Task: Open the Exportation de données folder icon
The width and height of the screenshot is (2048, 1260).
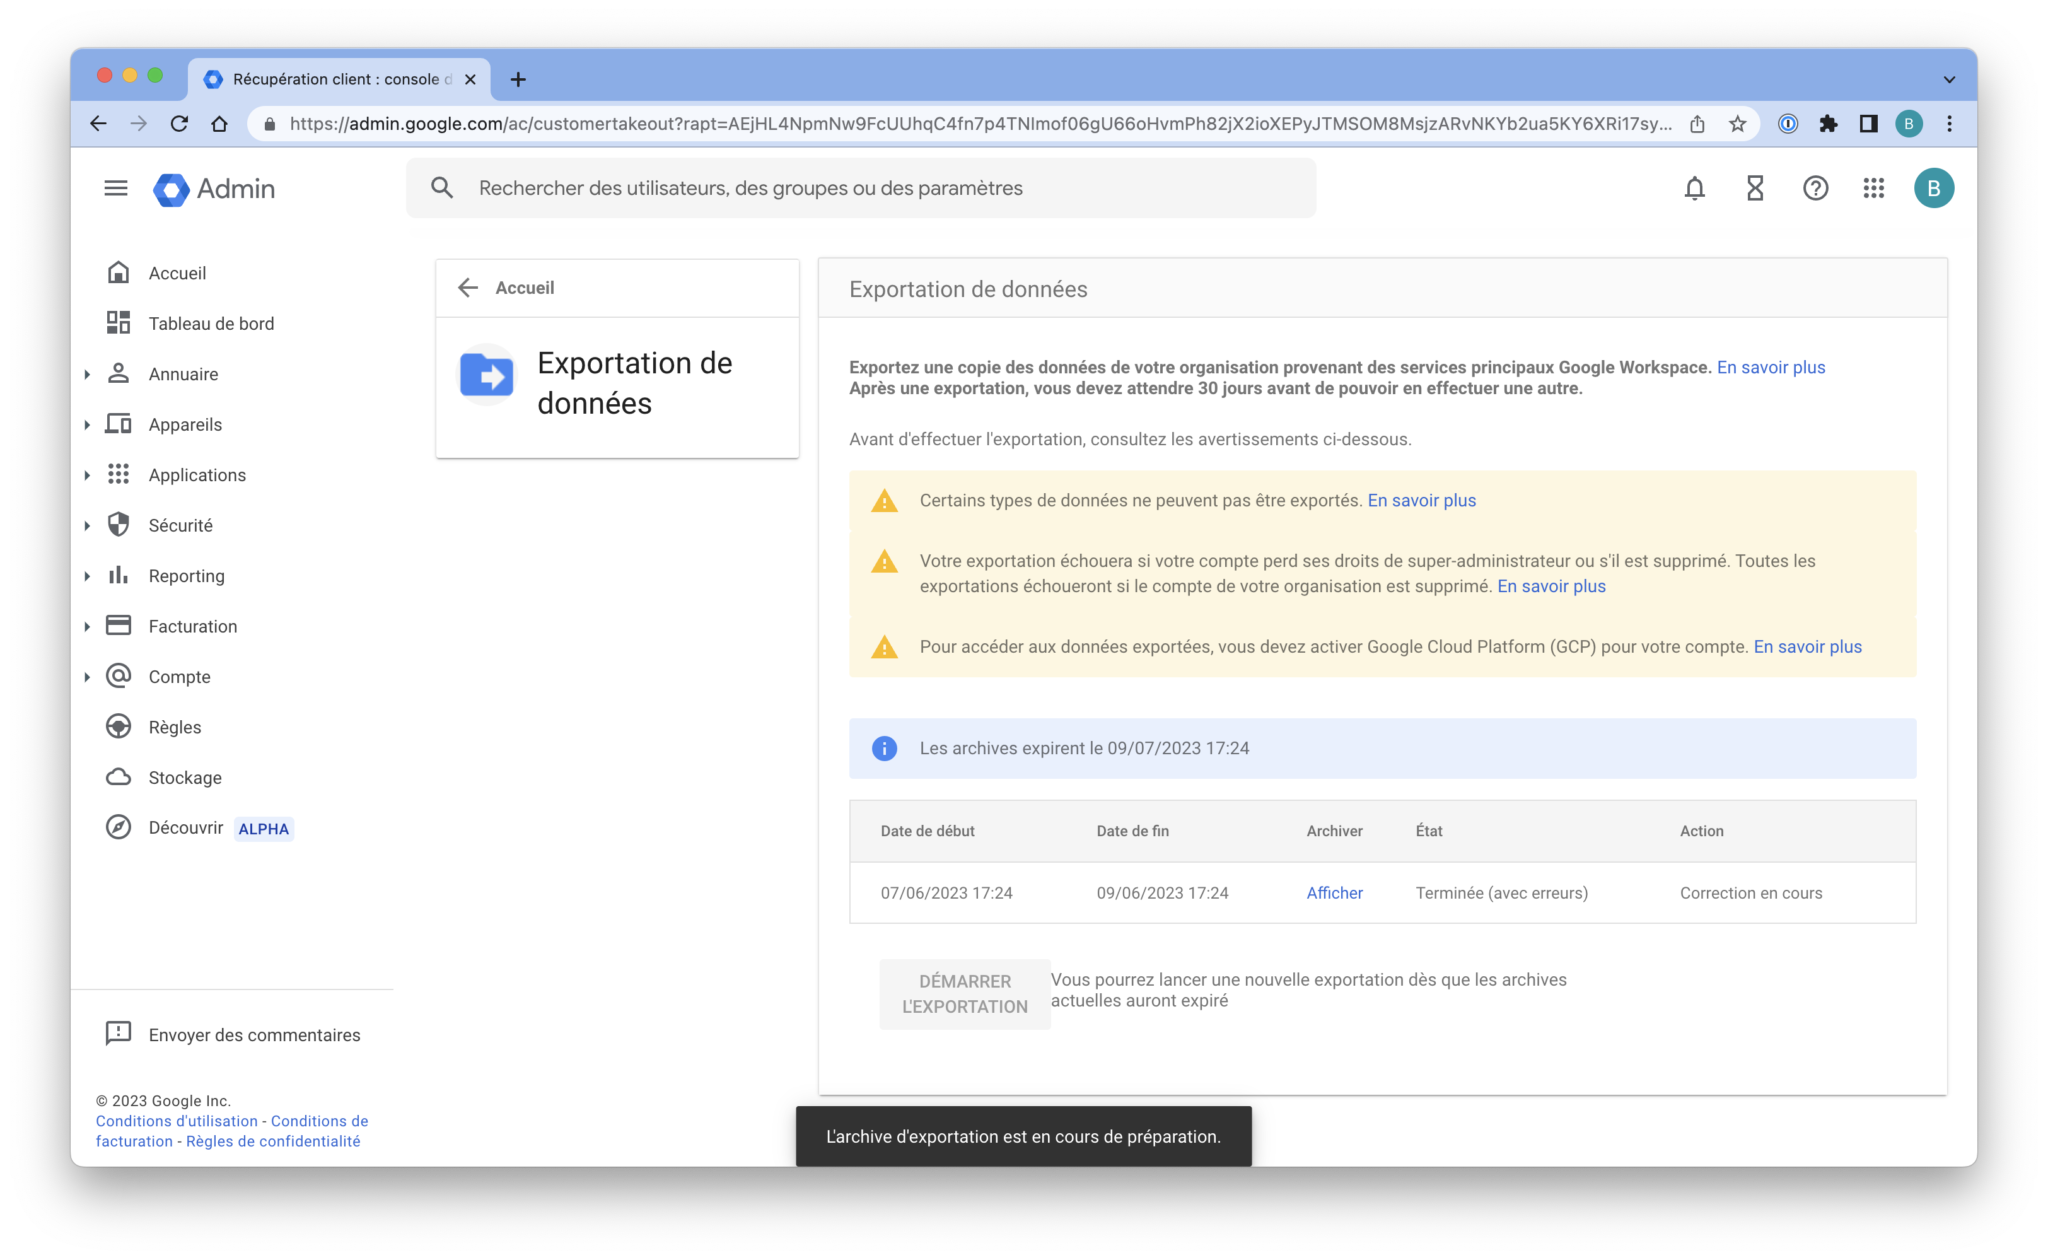Action: [486, 375]
